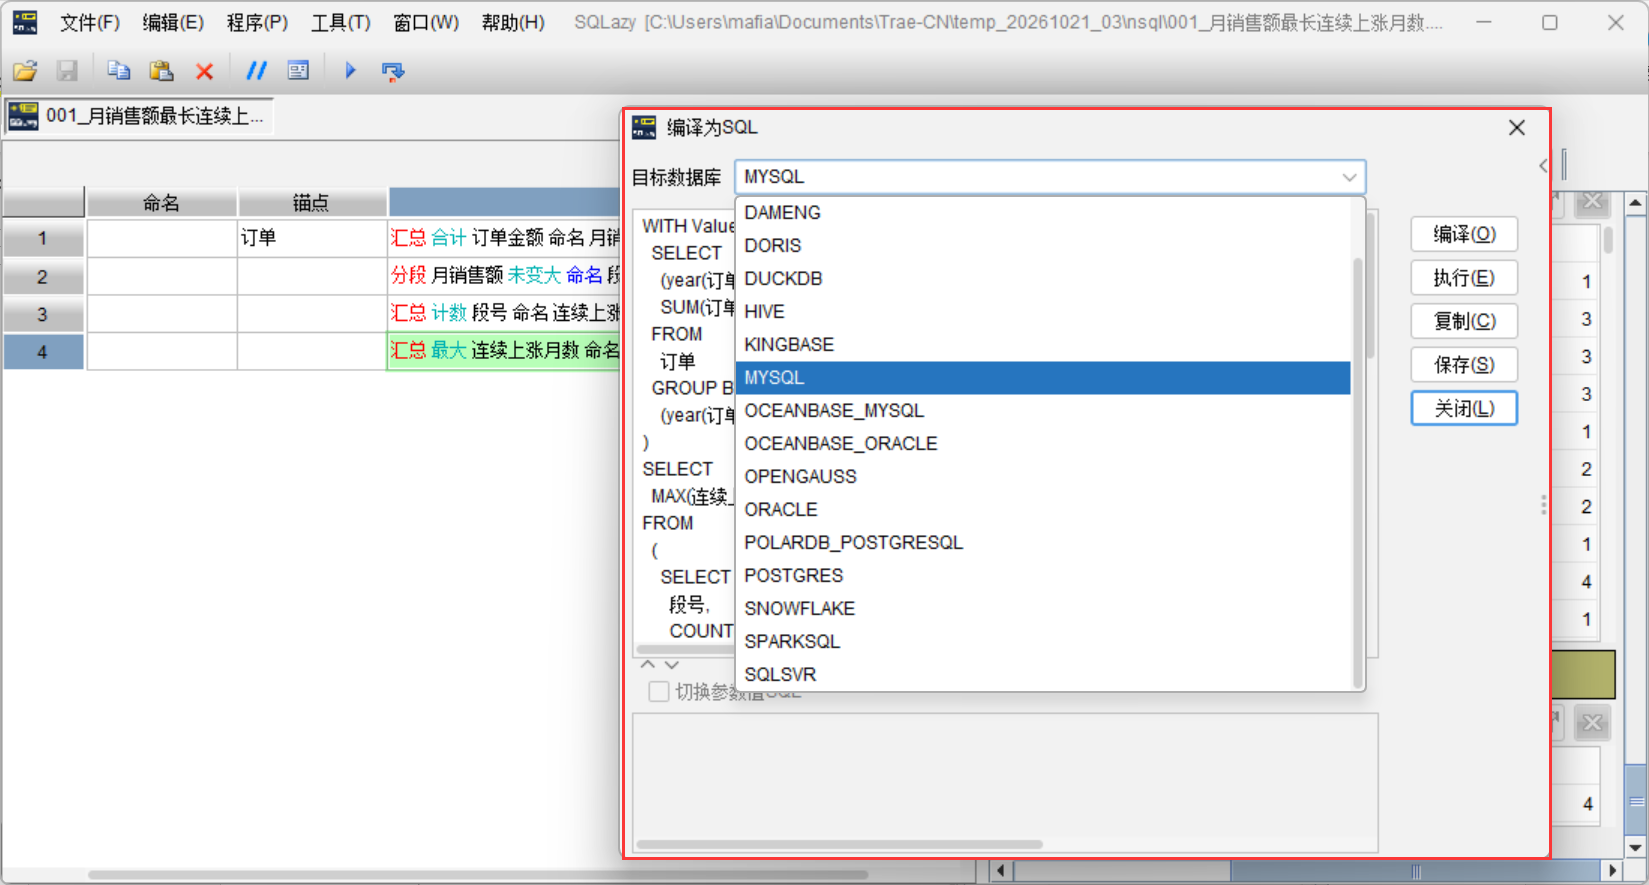Select DAMENG from the database list
This screenshot has height=885, width=1649.
1043,213
